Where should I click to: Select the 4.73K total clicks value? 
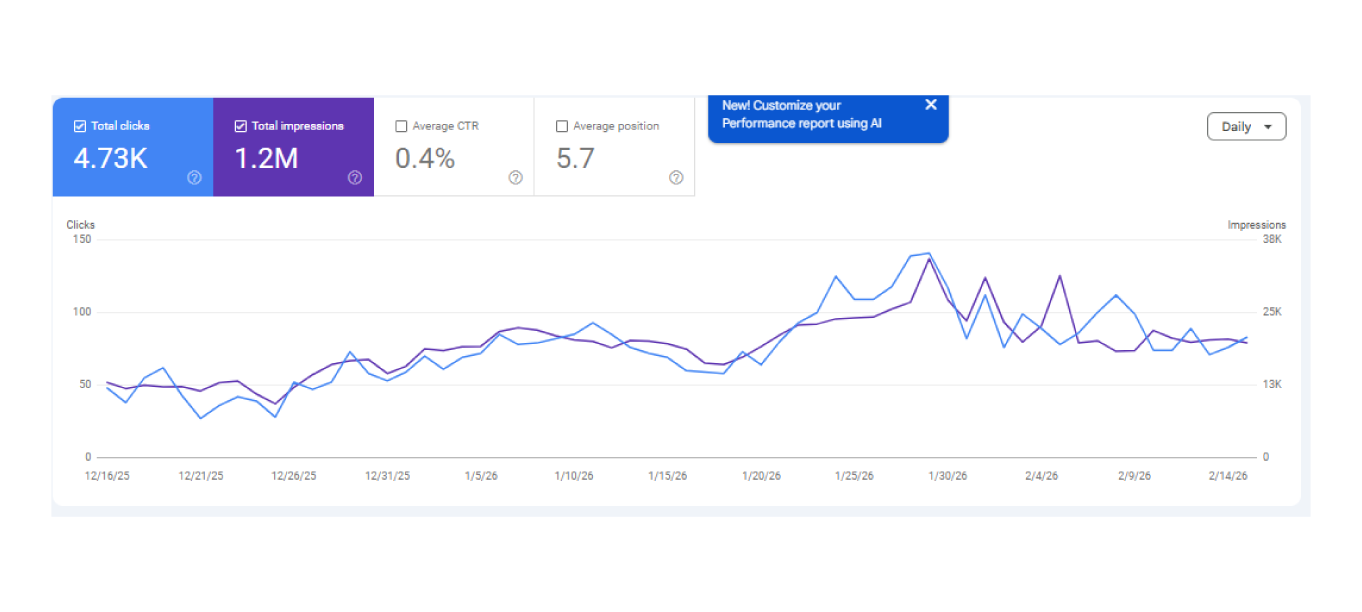coord(111,159)
